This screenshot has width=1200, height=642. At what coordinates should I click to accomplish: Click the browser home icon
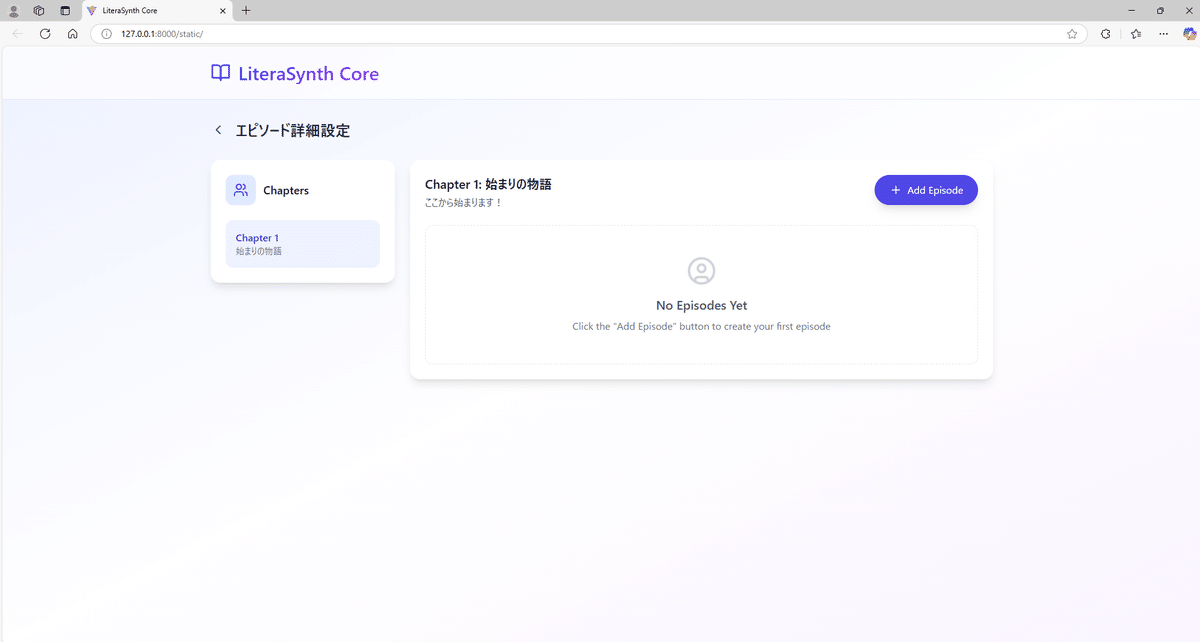71,33
